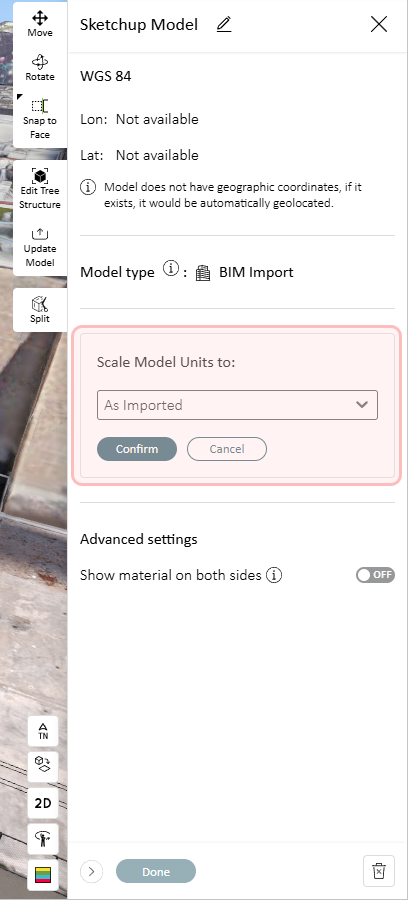Open Edit Tree Structure
Screen dimensions: 408x900
40,189
